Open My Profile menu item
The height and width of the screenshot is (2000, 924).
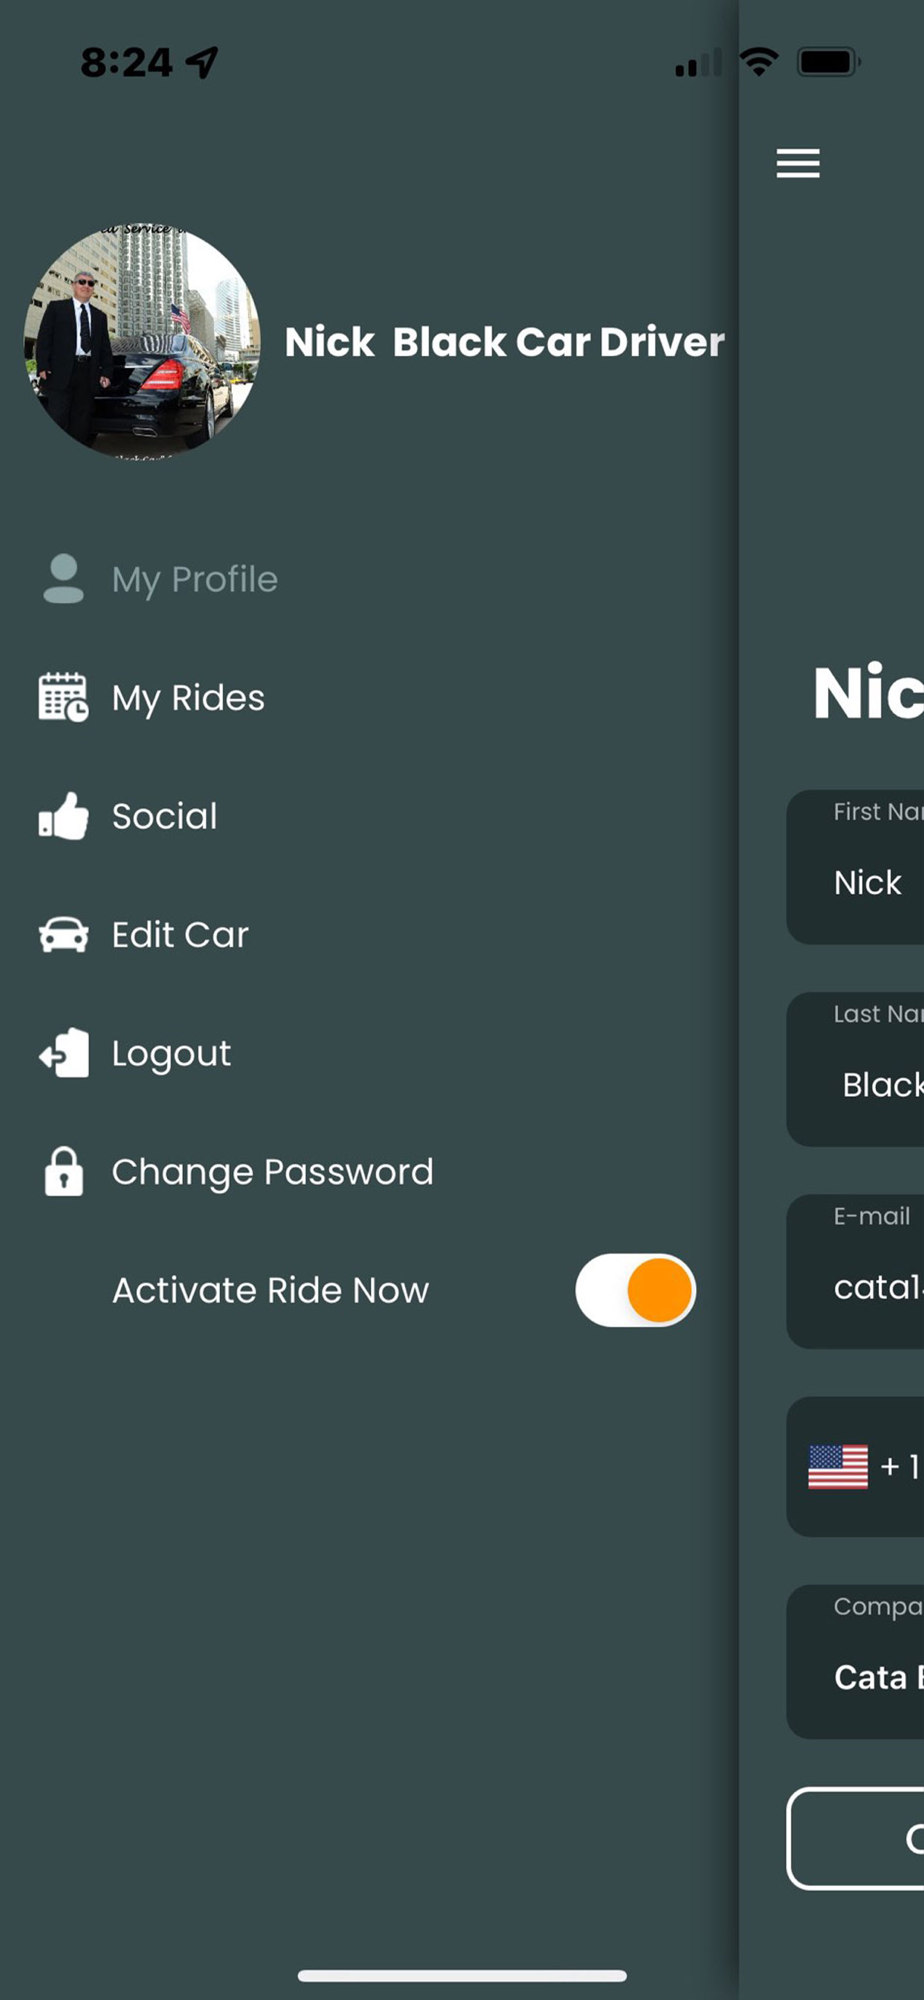point(195,579)
